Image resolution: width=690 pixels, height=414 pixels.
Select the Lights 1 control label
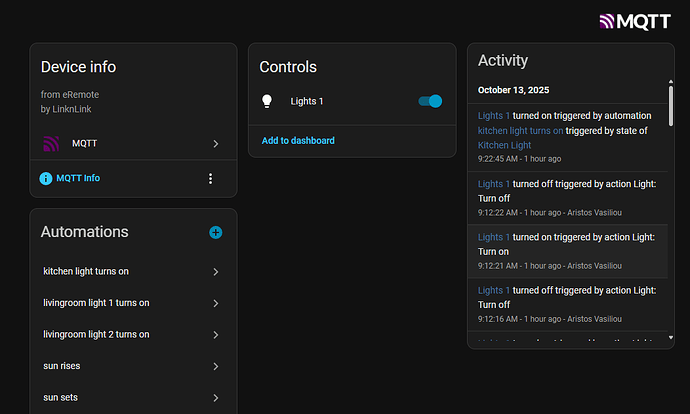(307, 101)
